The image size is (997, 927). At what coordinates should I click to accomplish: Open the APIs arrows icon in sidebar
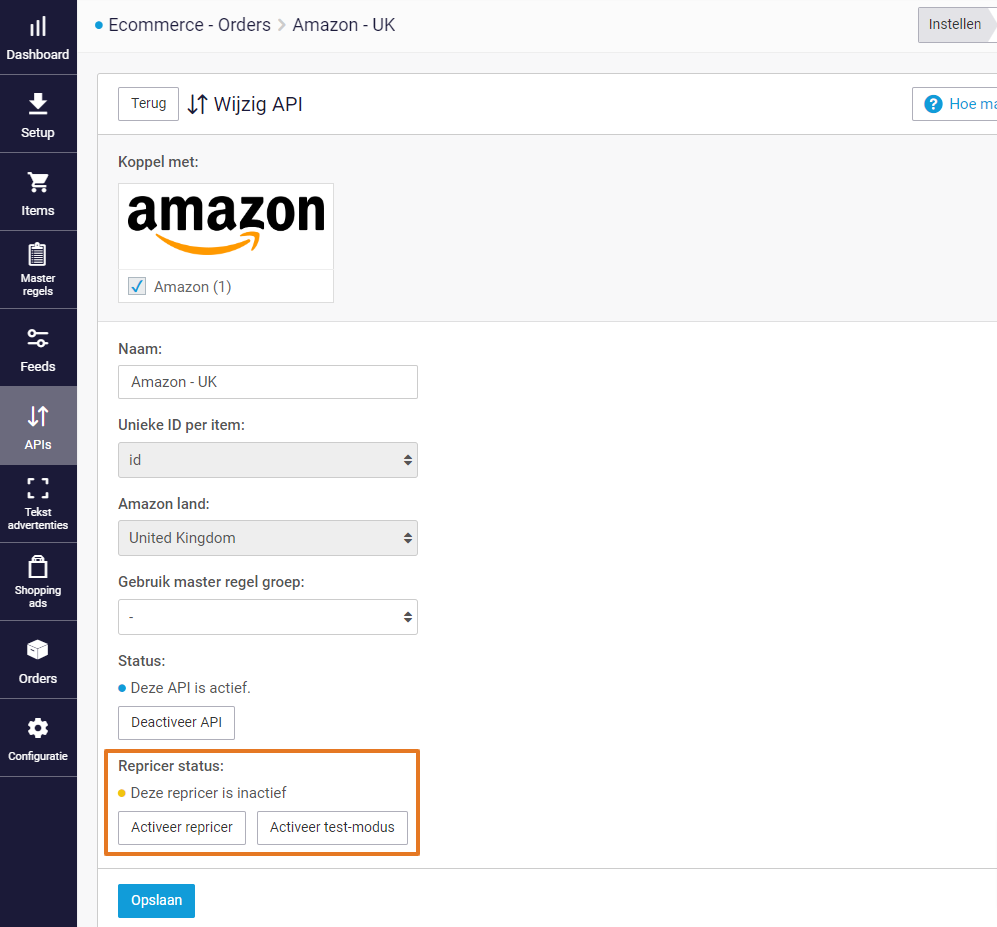coord(38,416)
